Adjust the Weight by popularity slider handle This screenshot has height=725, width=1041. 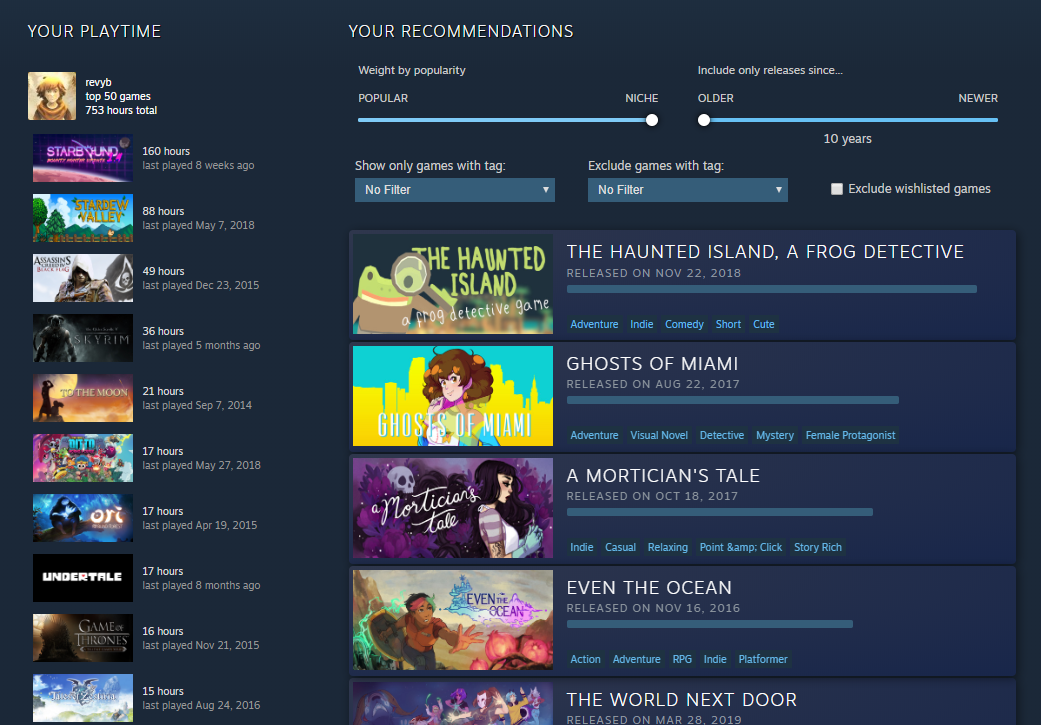click(x=652, y=120)
